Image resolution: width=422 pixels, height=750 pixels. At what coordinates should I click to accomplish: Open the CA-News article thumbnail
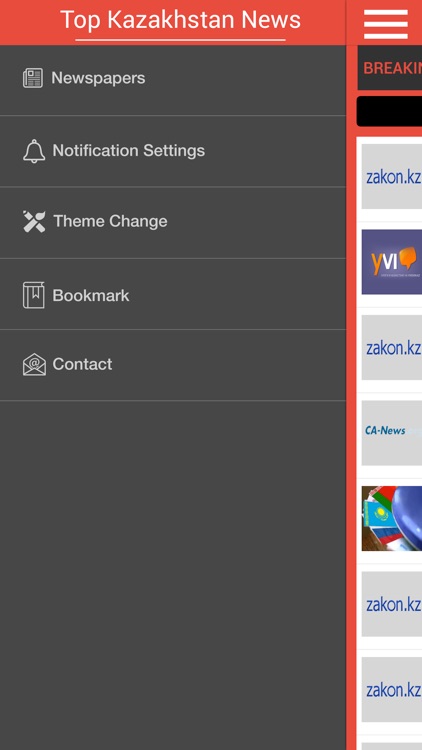[392, 433]
